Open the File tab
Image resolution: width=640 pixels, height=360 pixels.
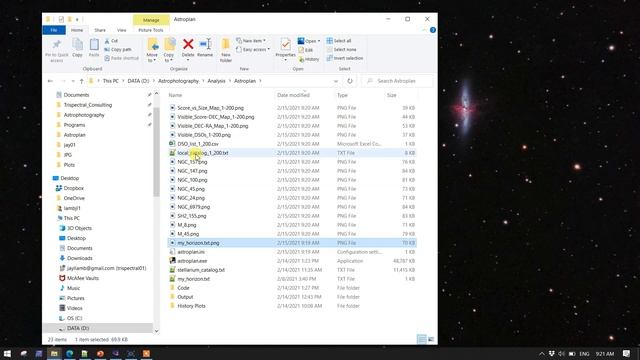[x=54, y=30]
